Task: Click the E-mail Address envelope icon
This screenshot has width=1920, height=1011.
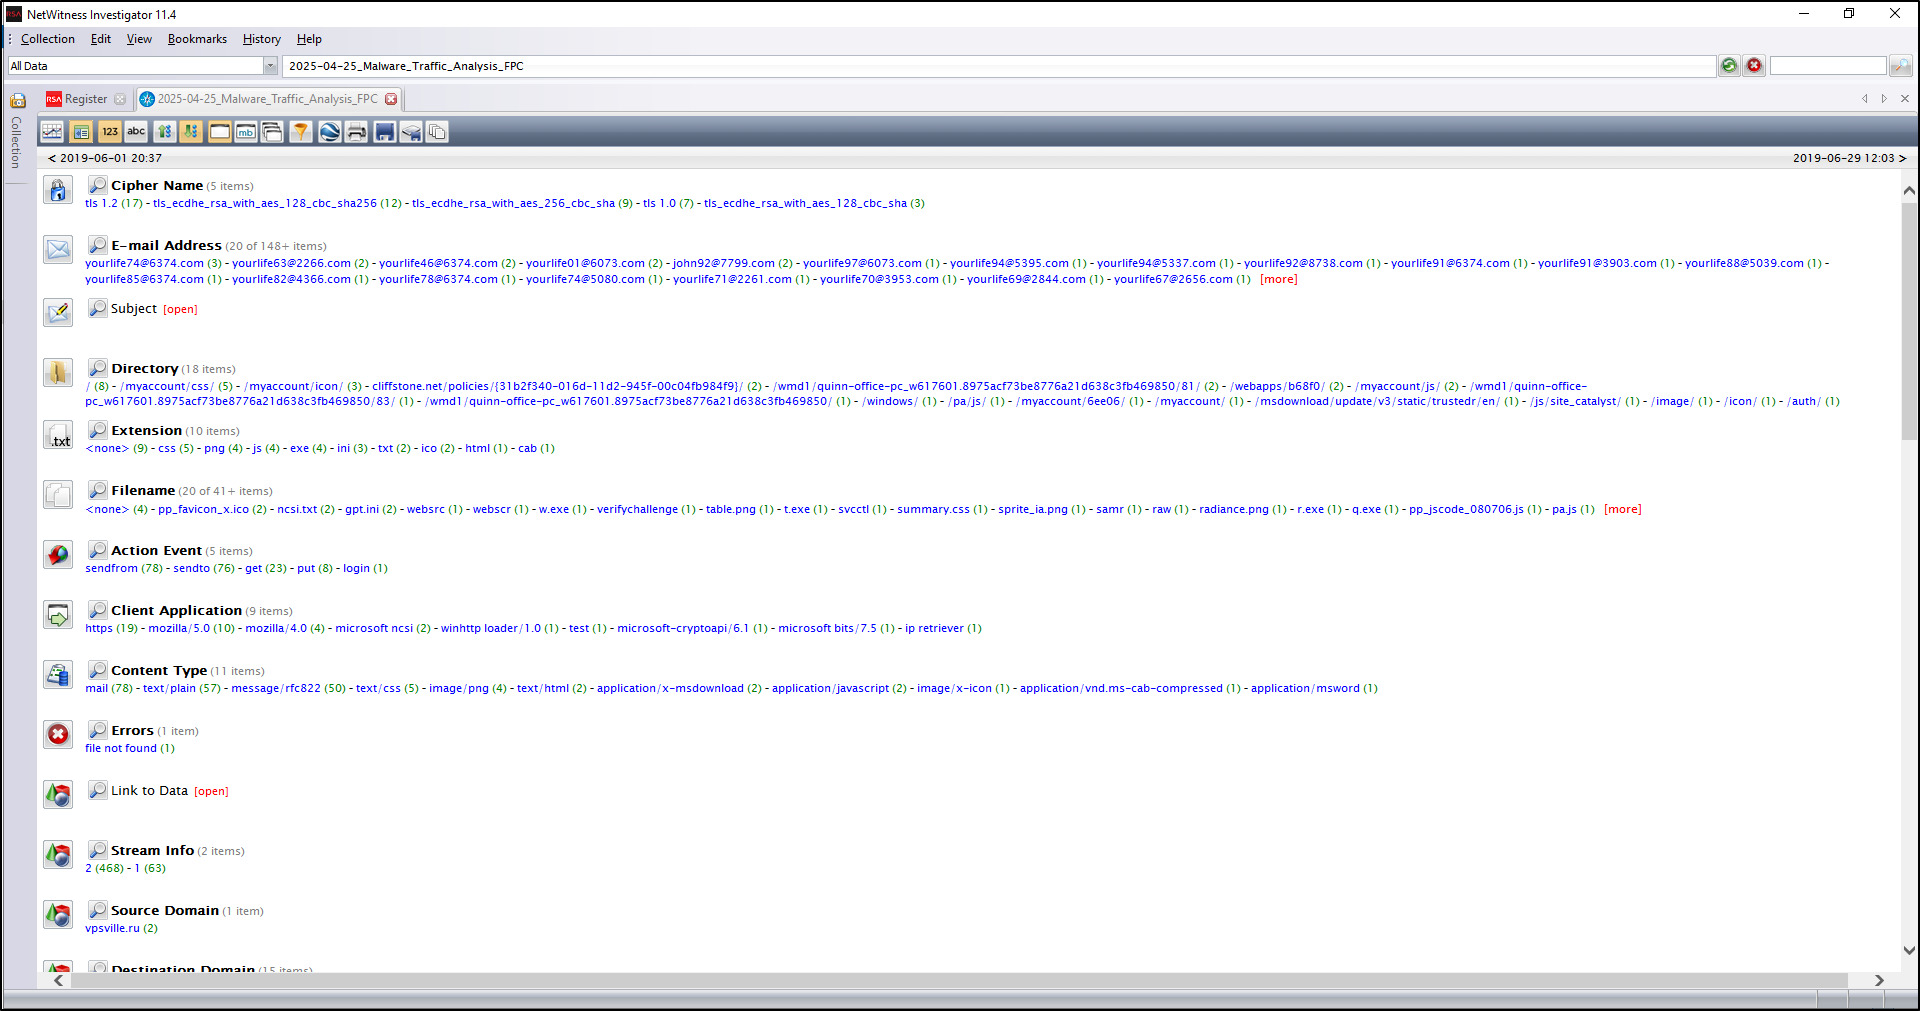Action: [x=58, y=250]
